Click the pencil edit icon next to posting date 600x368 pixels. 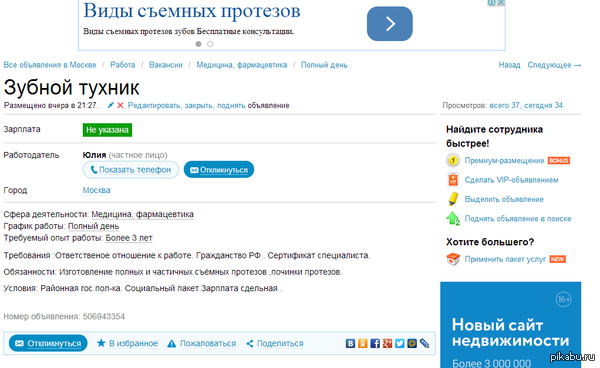pos(111,105)
